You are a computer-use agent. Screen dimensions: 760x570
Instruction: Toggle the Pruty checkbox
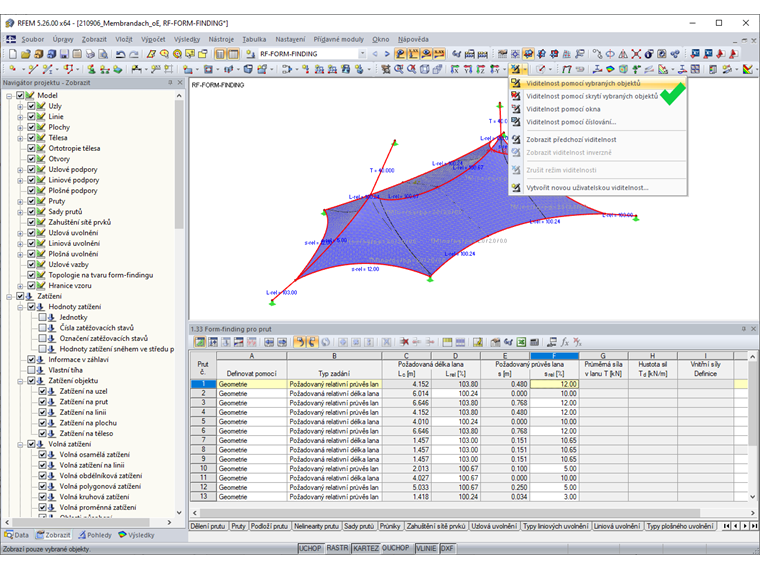tap(32, 201)
